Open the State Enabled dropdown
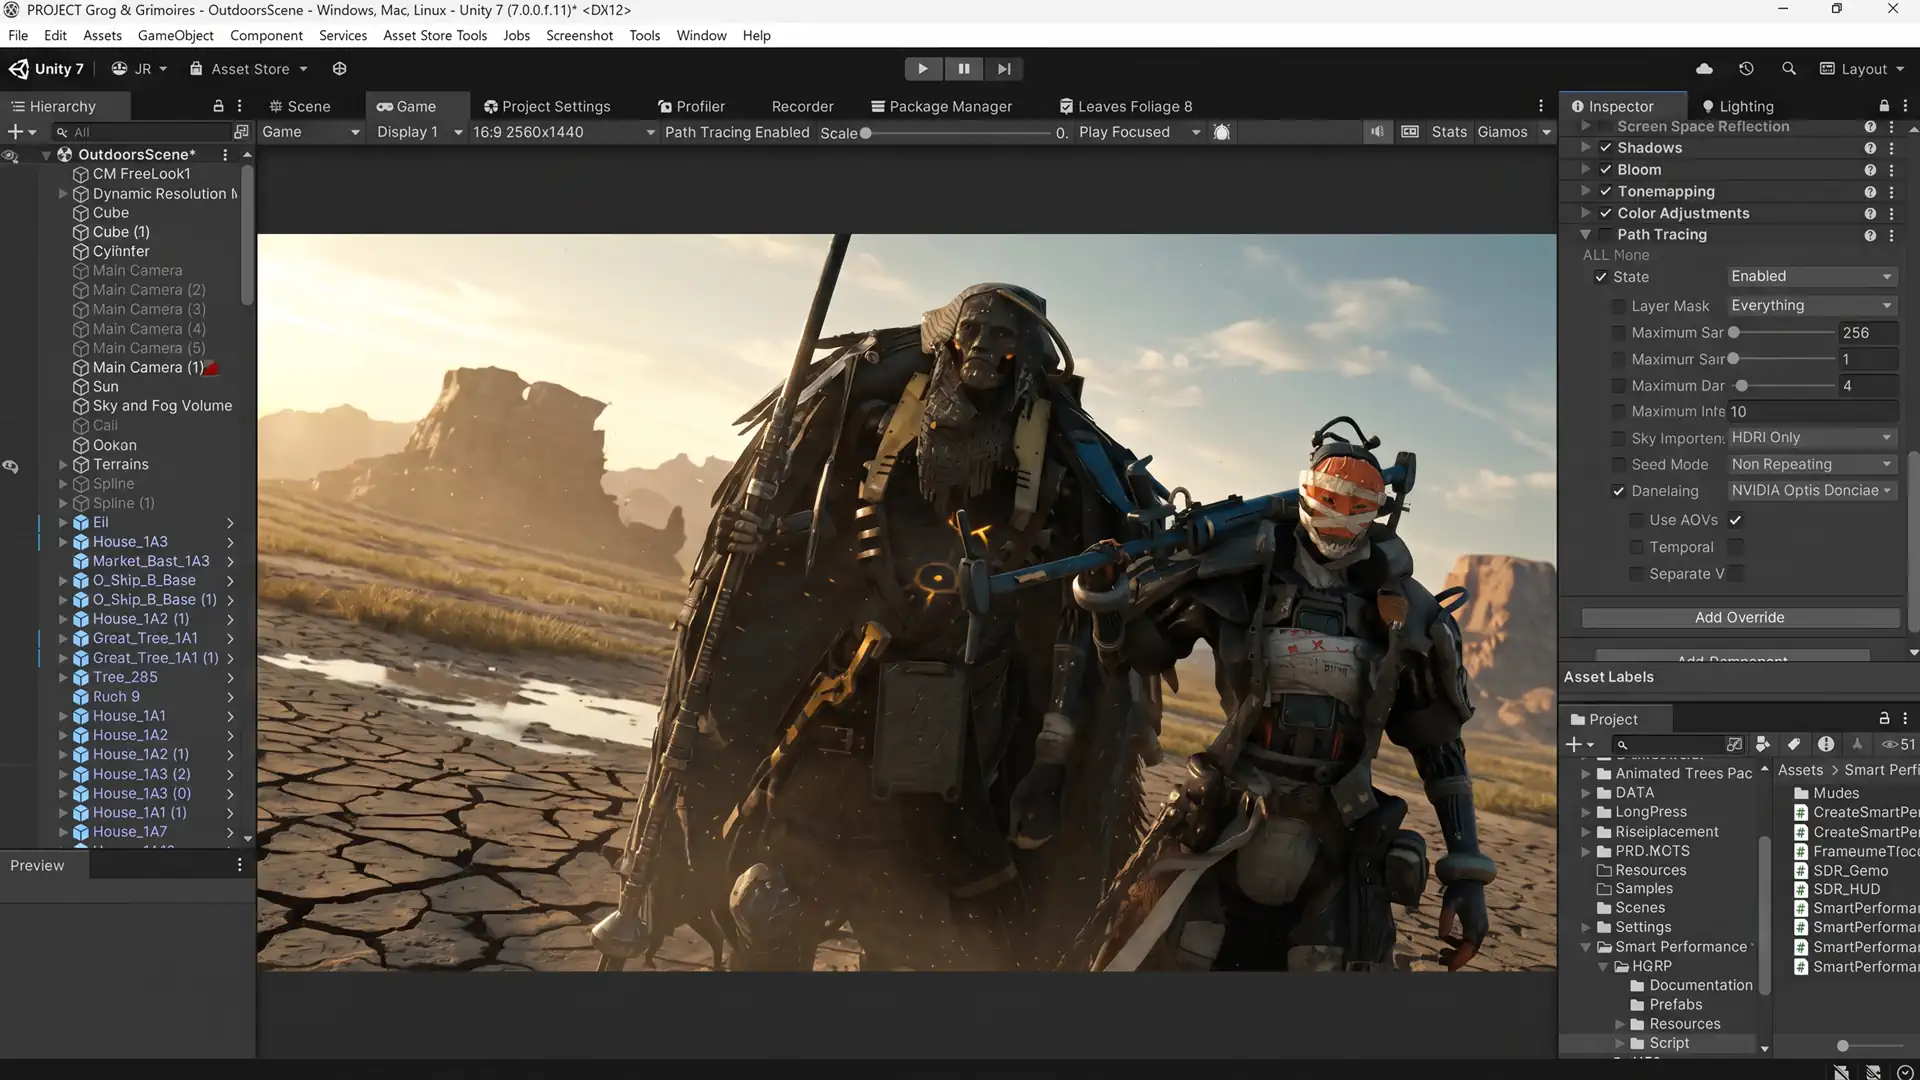1920x1080 pixels. click(x=1811, y=277)
